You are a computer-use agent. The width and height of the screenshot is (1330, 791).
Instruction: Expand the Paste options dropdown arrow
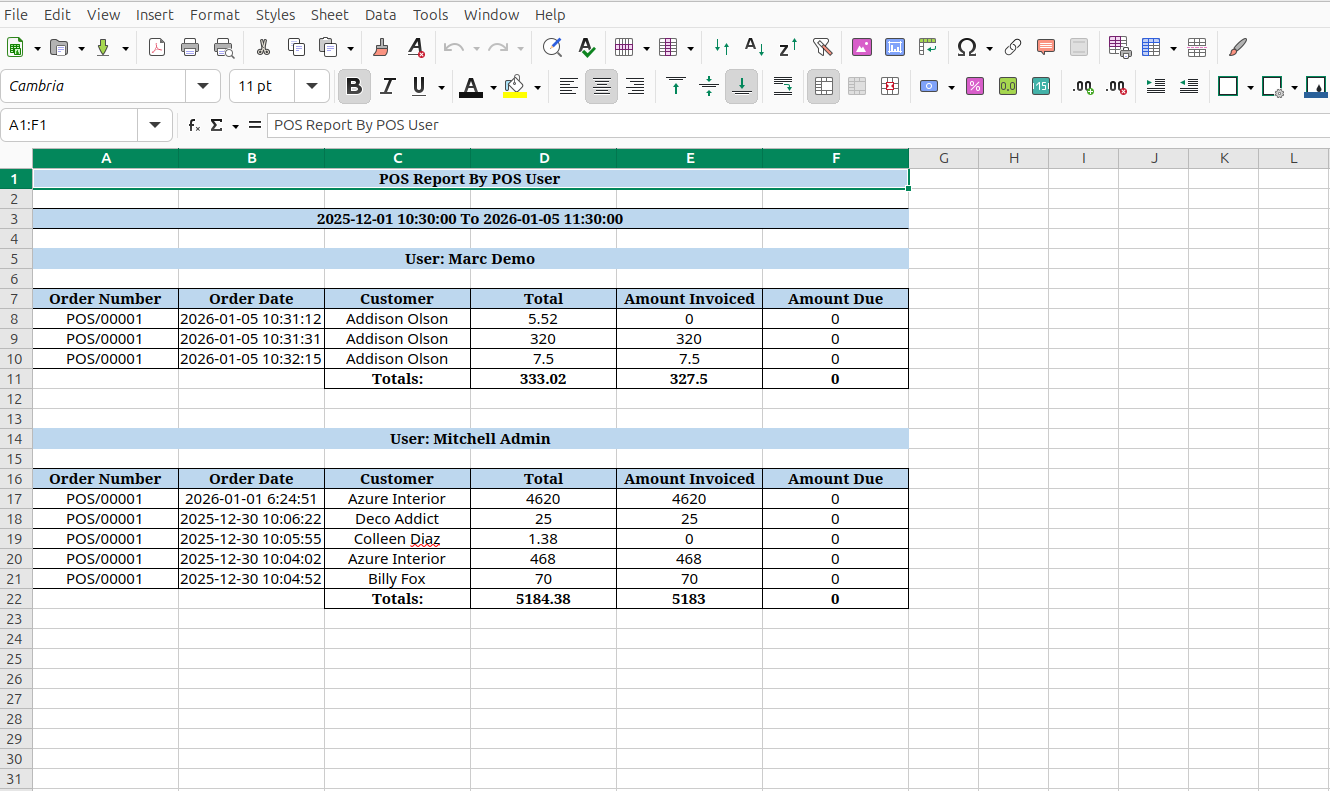click(350, 47)
